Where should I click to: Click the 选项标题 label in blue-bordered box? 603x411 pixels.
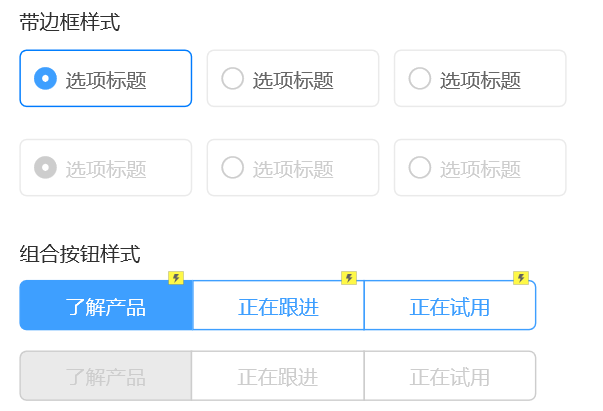(x=106, y=80)
